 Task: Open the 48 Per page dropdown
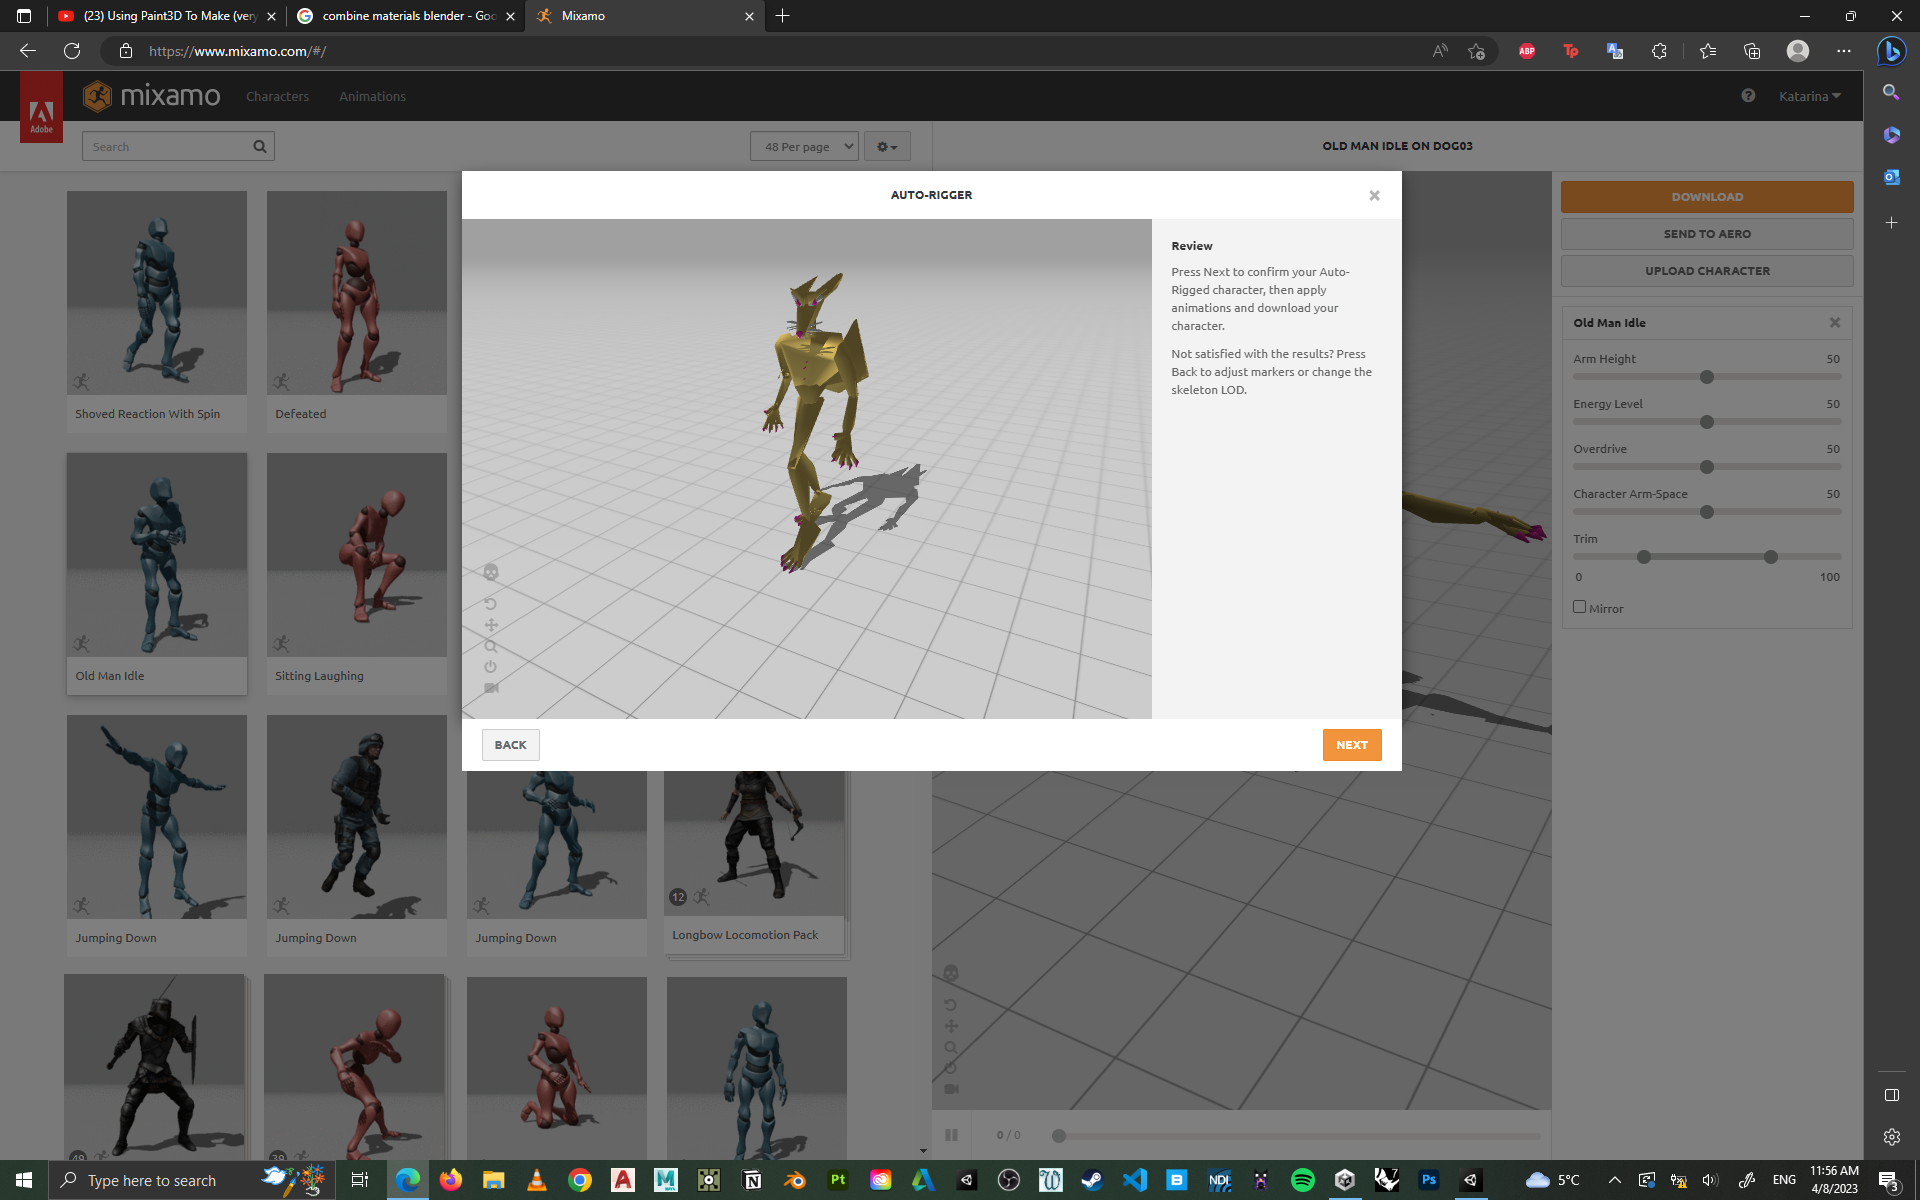pyautogui.click(x=805, y=147)
